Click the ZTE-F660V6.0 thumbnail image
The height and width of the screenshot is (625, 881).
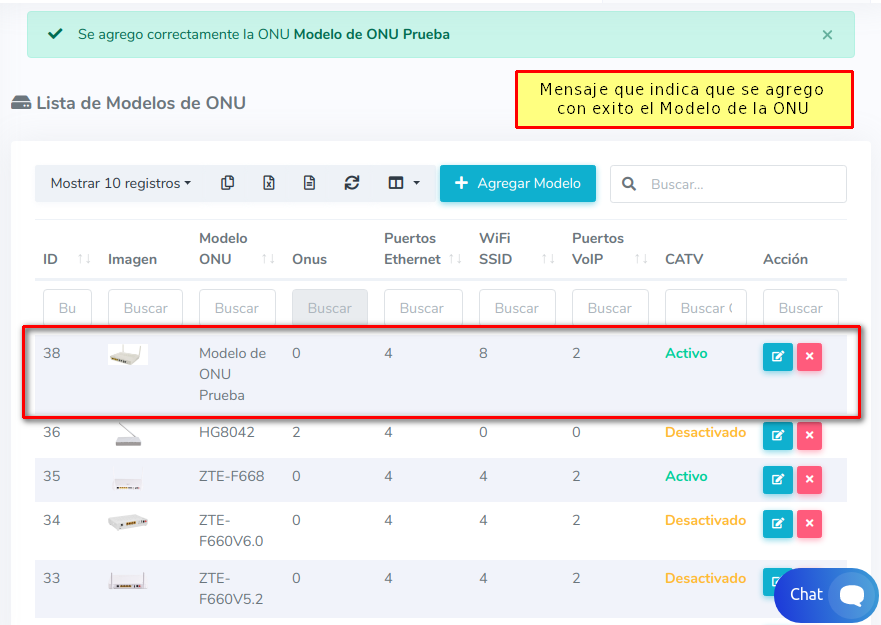click(x=128, y=522)
